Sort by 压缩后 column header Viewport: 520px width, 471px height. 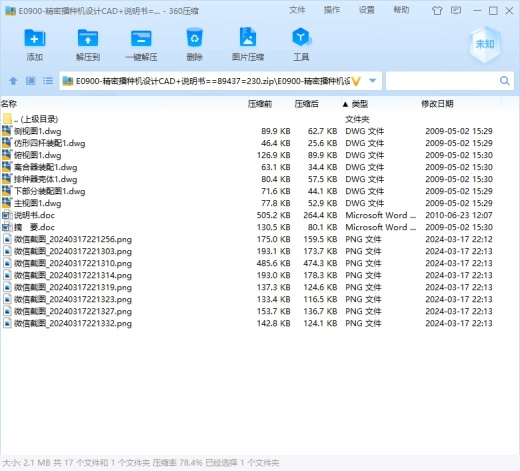[306, 104]
